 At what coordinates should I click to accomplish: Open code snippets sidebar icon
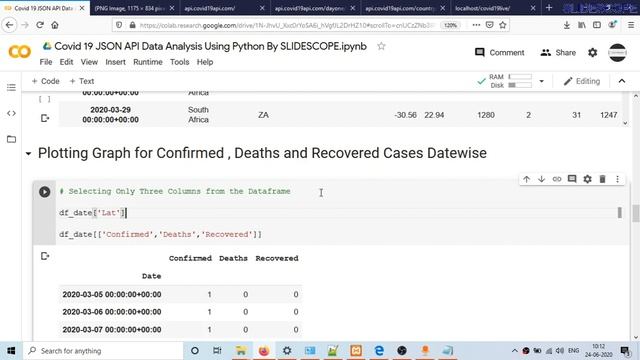point(11,113)
